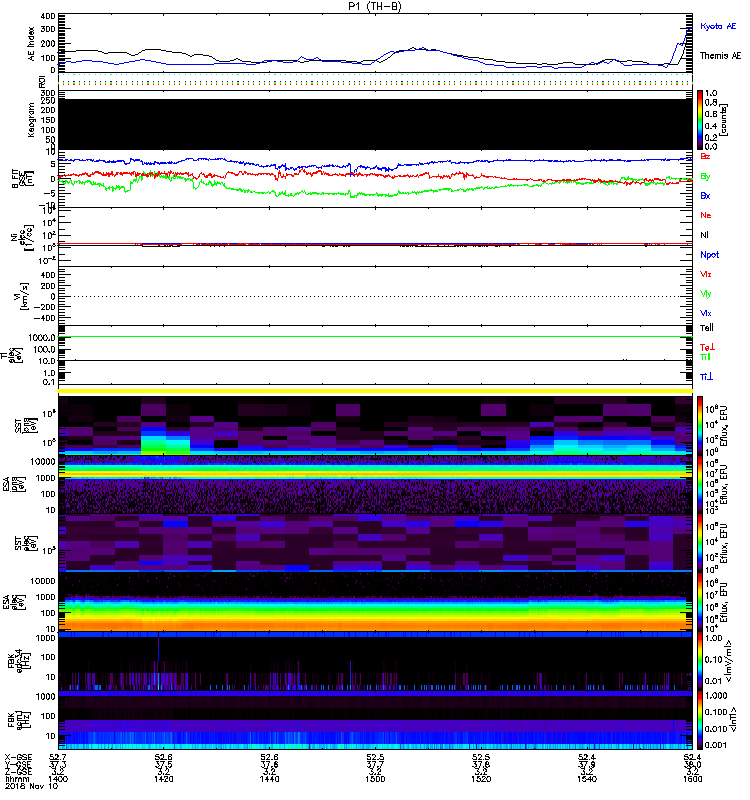Click the "2018 Nov 10" date label

coord(31,786)
